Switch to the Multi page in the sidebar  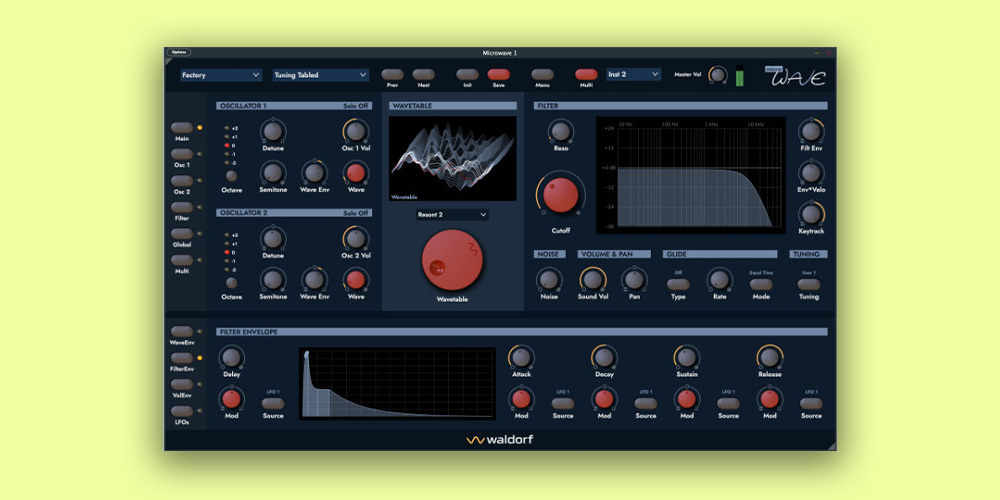pyautogui.click(x=182, y=260)
